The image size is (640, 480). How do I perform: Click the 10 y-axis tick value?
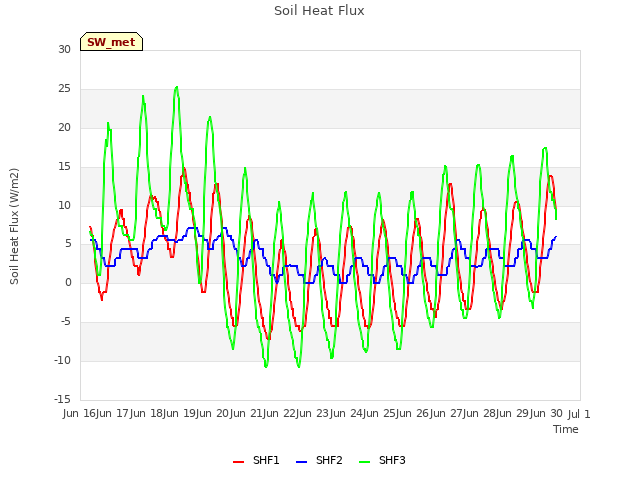coord(64,205)
